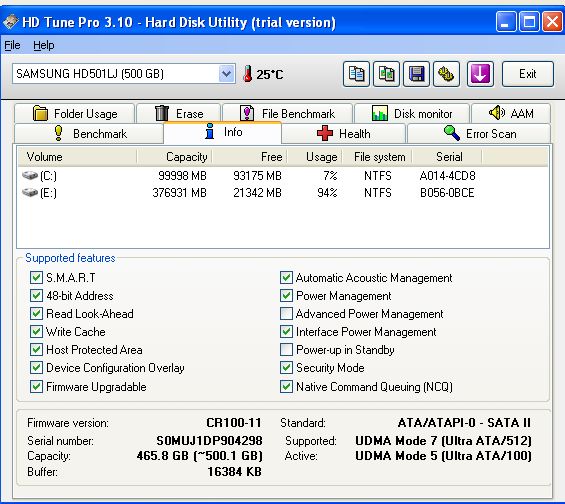
Task: Open the options gear-and-wrench icon
Action: 446,74
